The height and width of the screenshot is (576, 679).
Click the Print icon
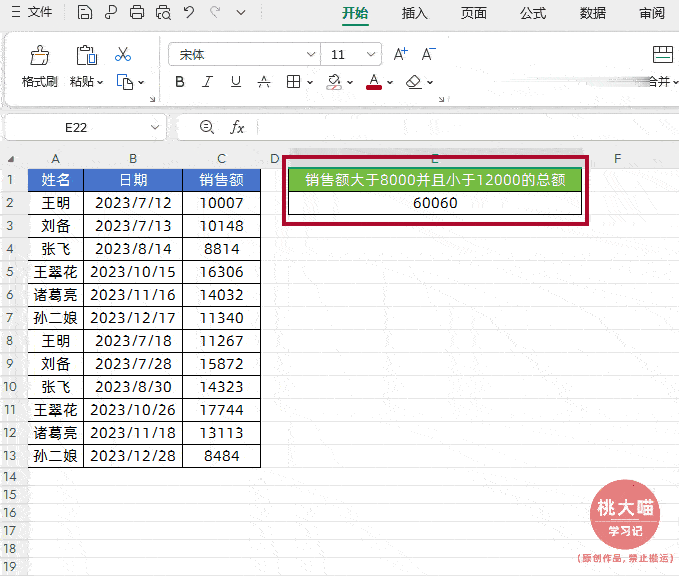click(x=137, y=12)
